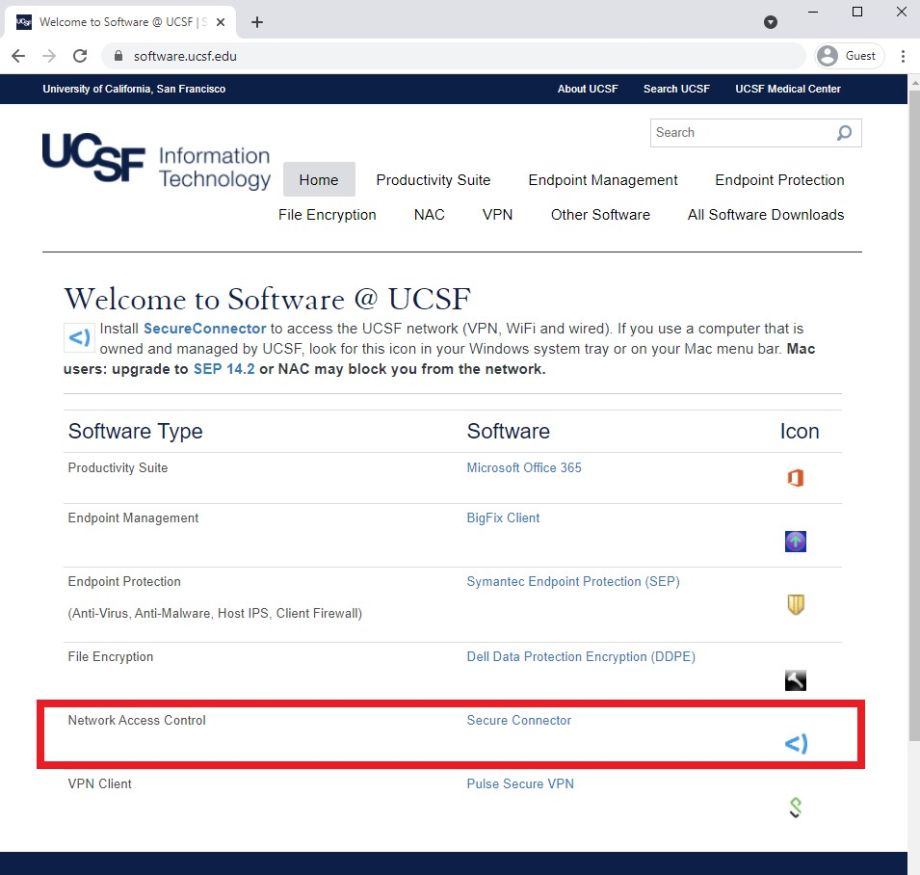
Task: Click the UCSF Information Technology logo
Action: (156, 162)
